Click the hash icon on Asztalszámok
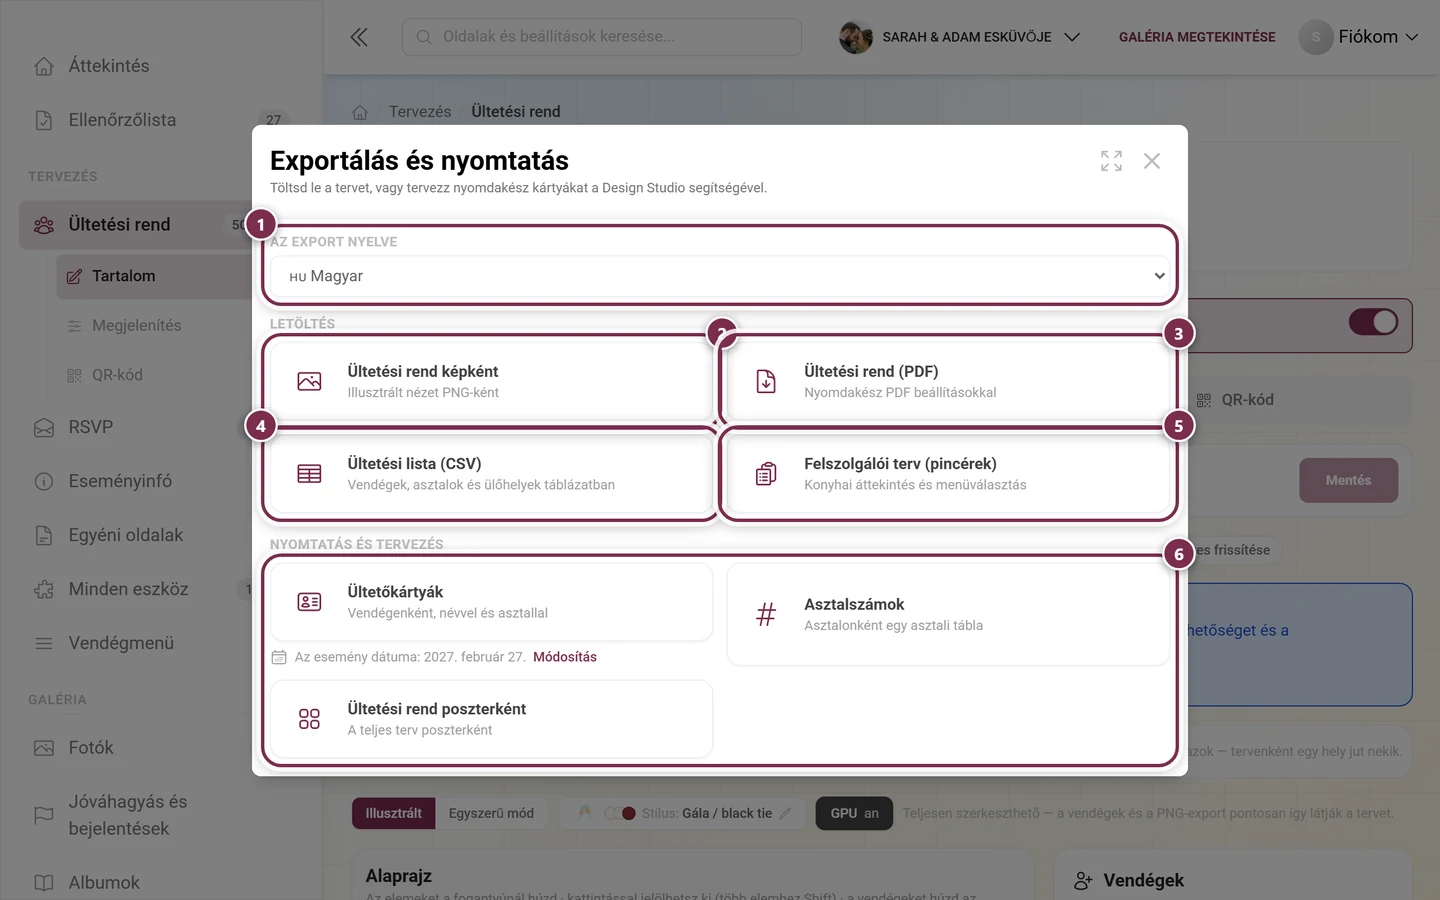 (766, 614)
